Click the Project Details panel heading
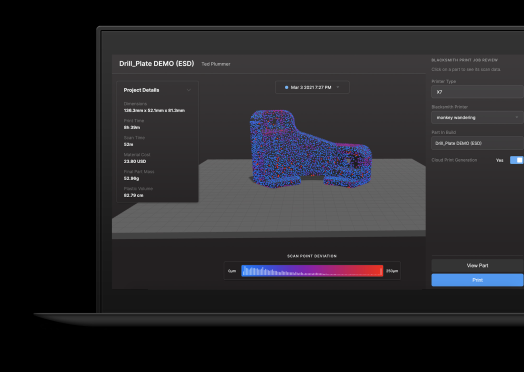 pyautogui.click(x=141, y=90)
